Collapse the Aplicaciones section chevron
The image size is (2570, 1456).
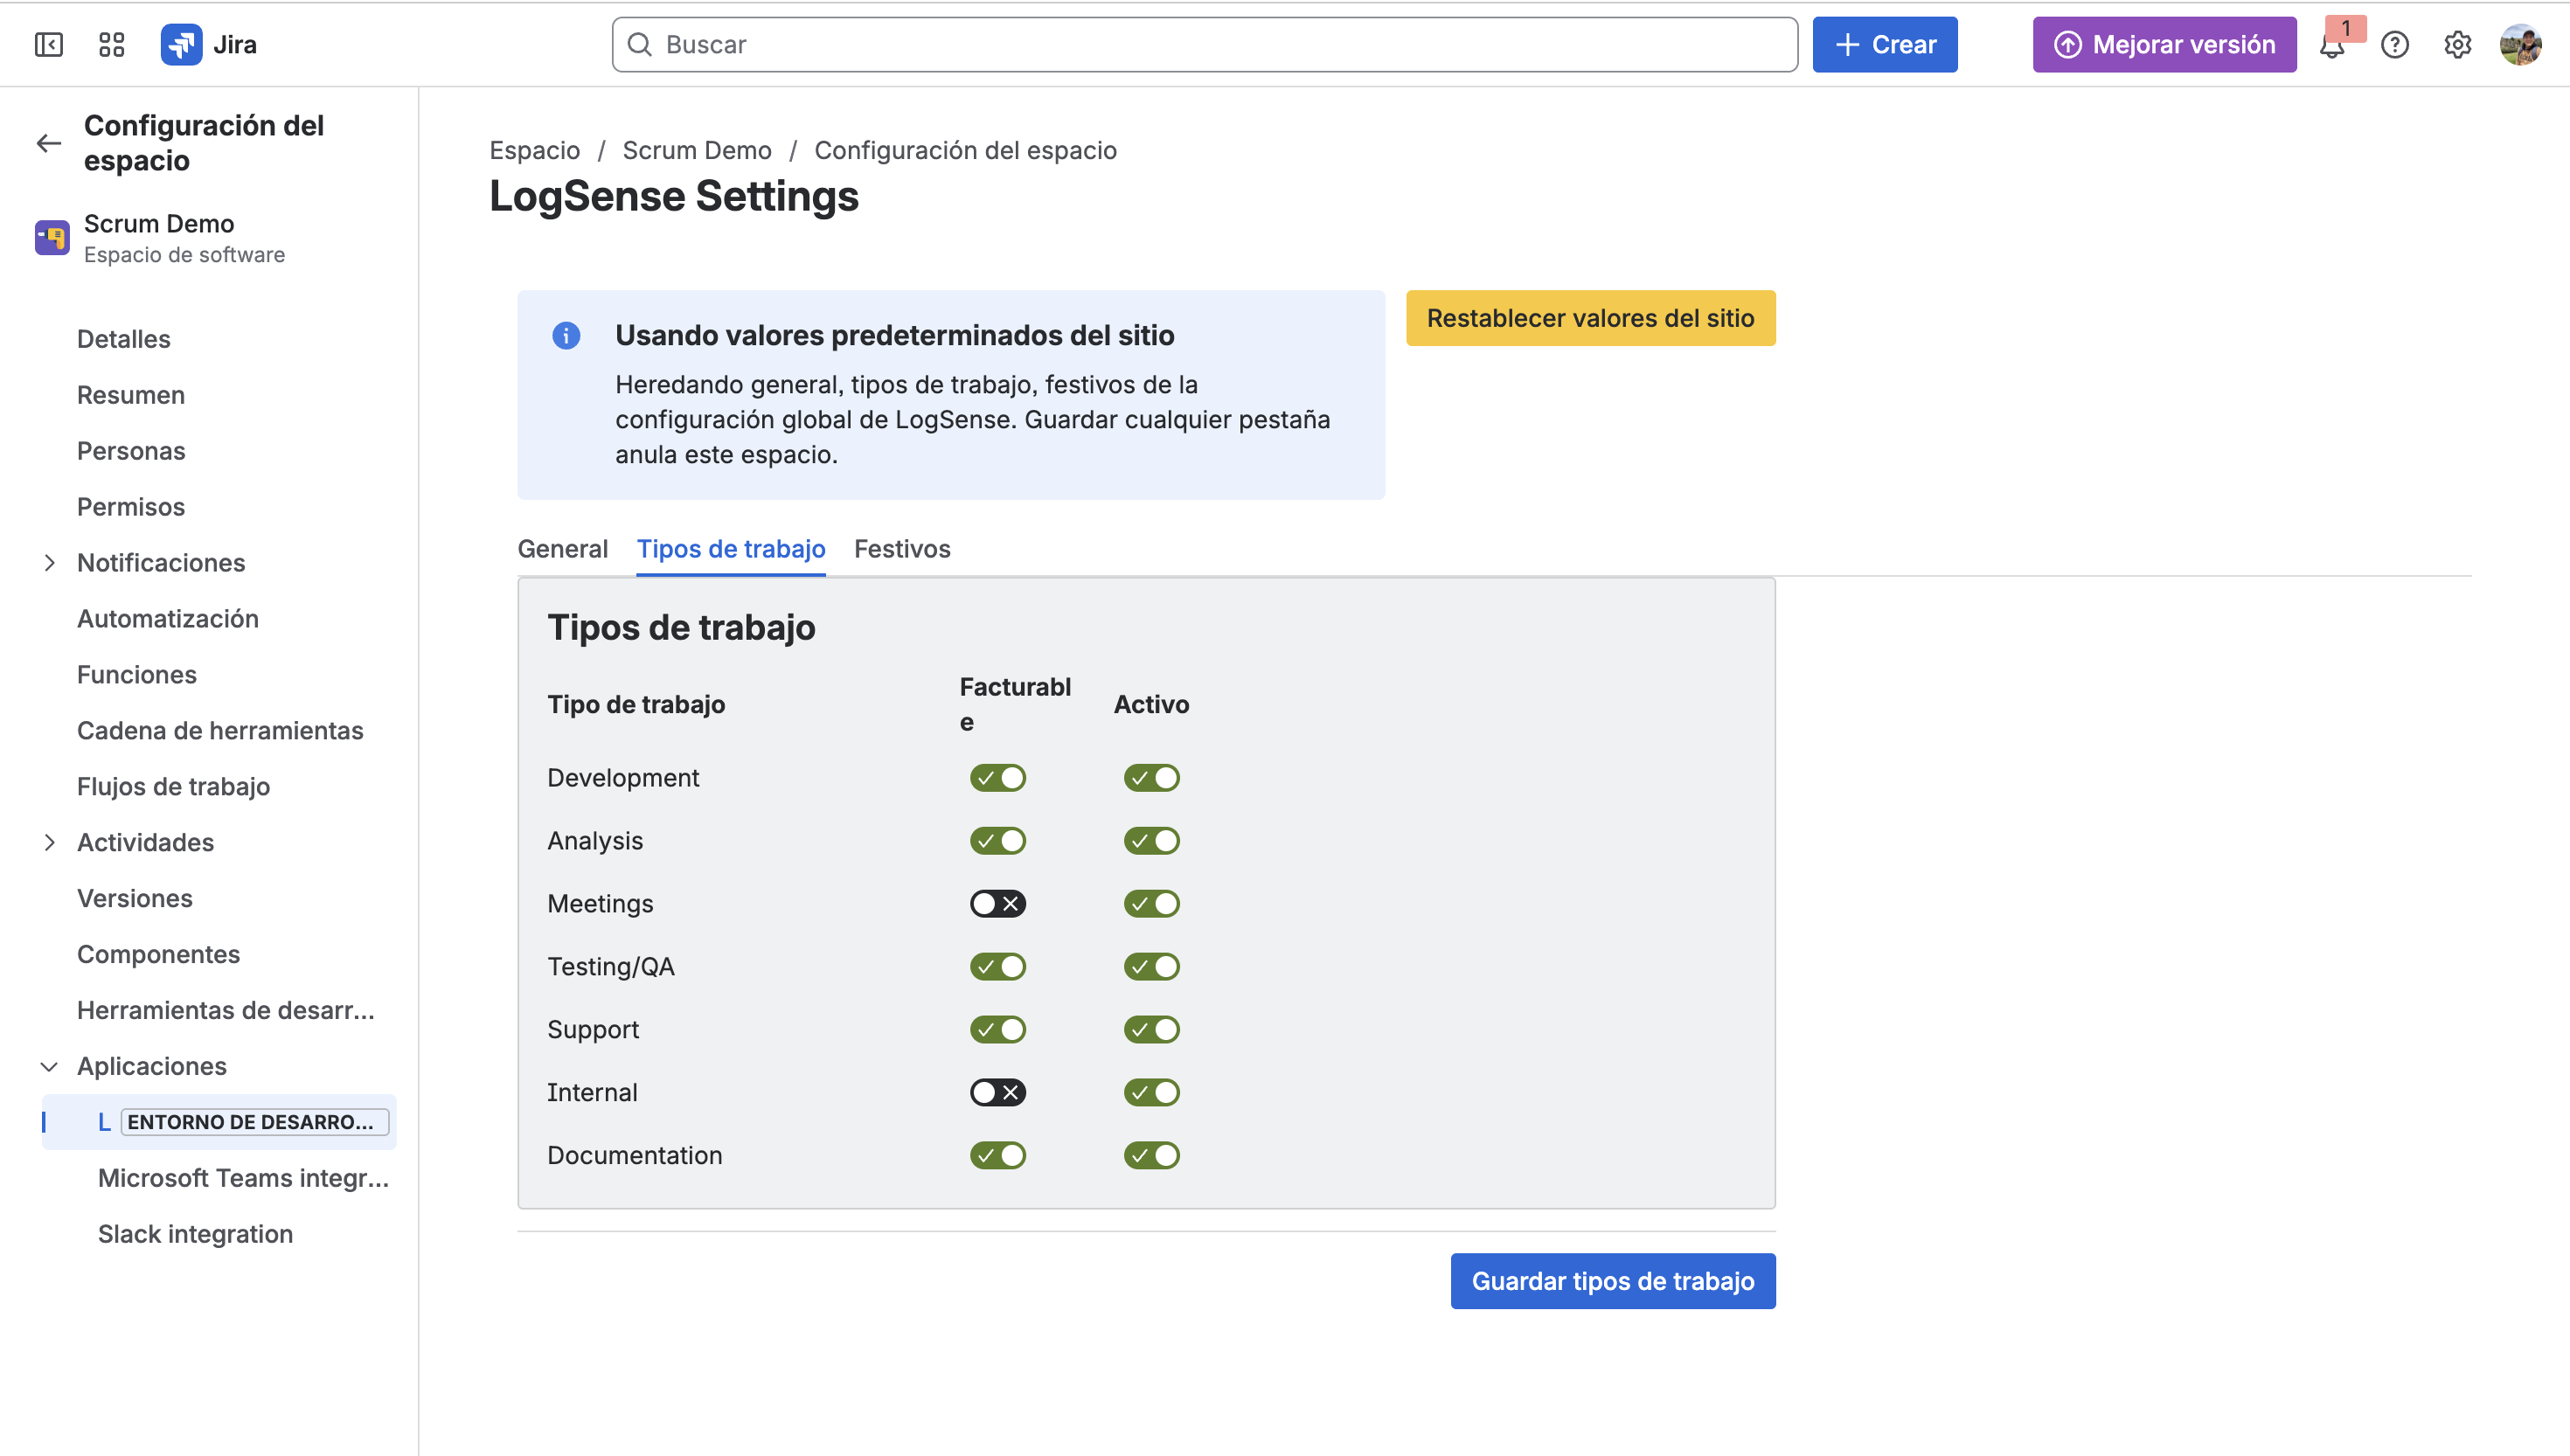pos(49,1067)
